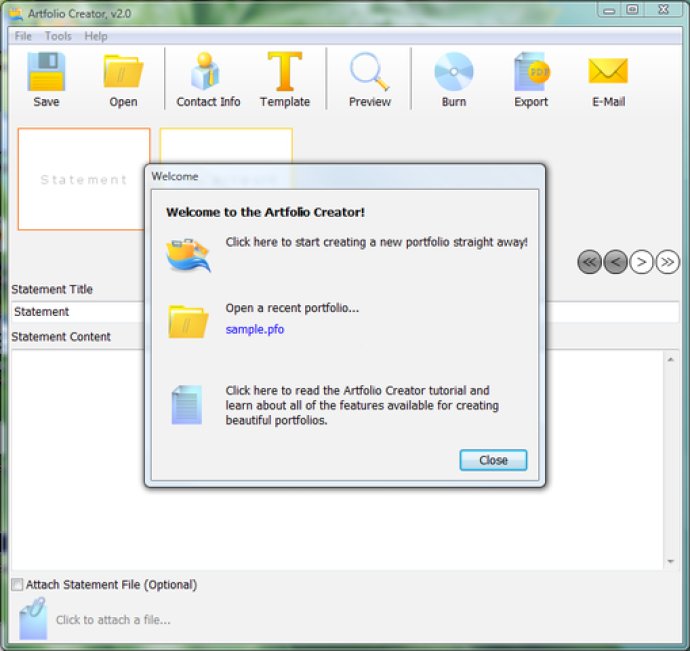Launch Preview with the magnifier icon

pyautogui.click(x=370, y=71)
